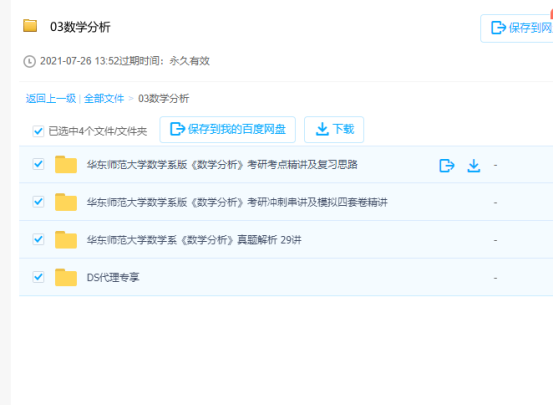Uncheck the DS代理专享 folder checkbox

click(x=38, y=277)
